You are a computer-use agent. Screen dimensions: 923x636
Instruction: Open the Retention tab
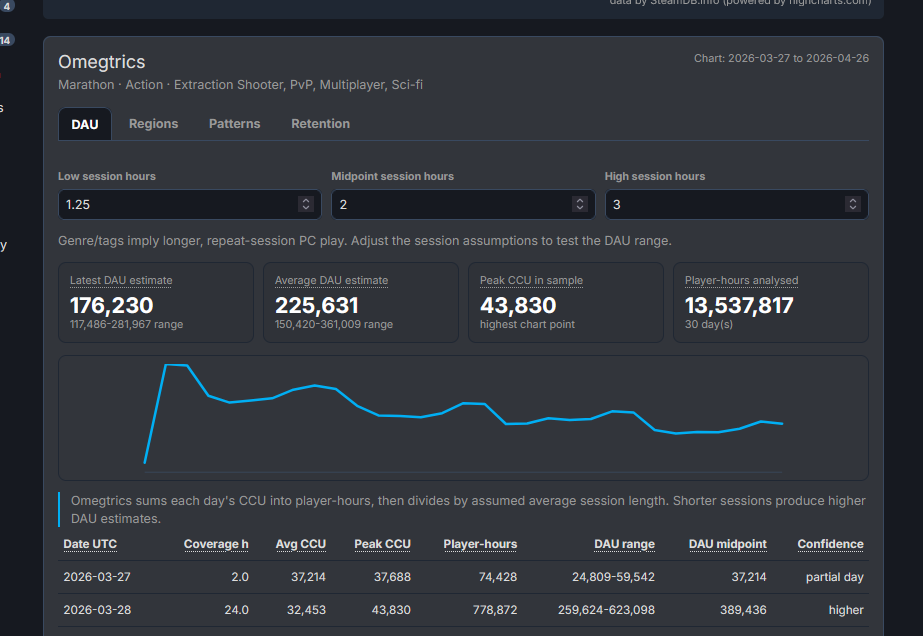click(320, 124)
